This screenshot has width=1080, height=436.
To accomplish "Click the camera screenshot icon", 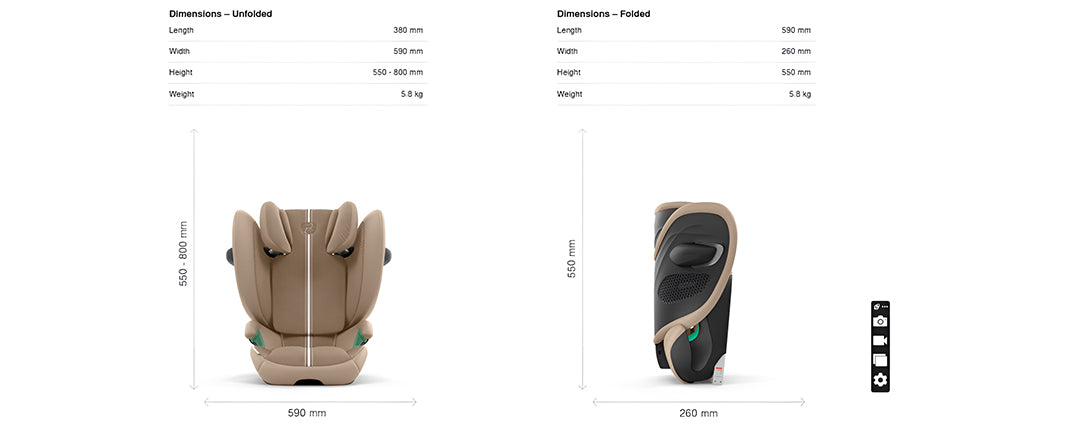I will click(x=880, y=321).
